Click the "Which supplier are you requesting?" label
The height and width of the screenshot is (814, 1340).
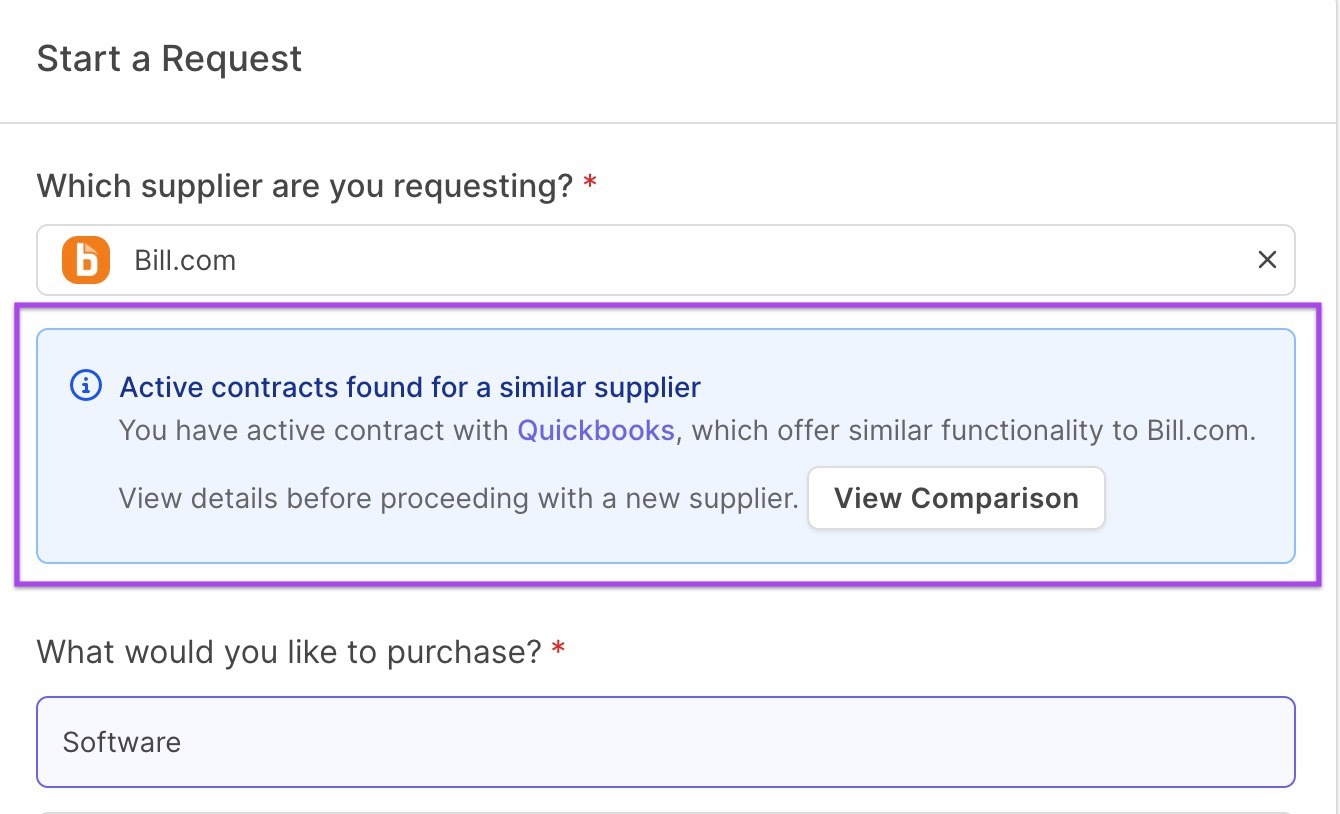tap(304, 185)
